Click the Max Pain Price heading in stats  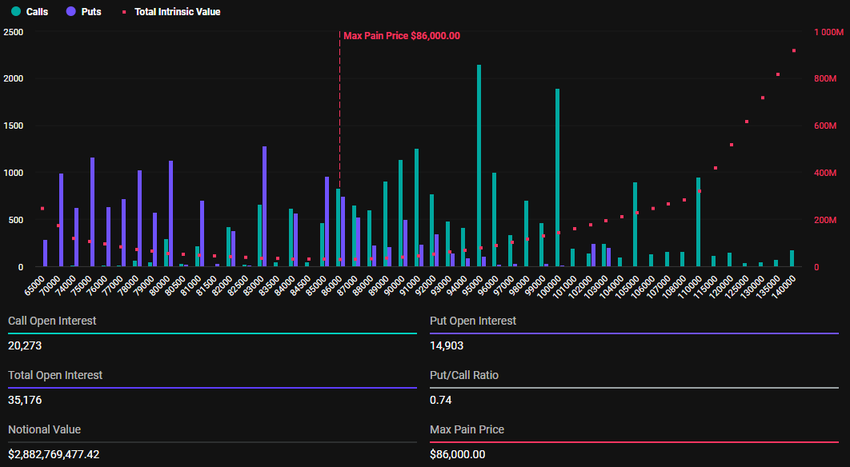point(466,429)
